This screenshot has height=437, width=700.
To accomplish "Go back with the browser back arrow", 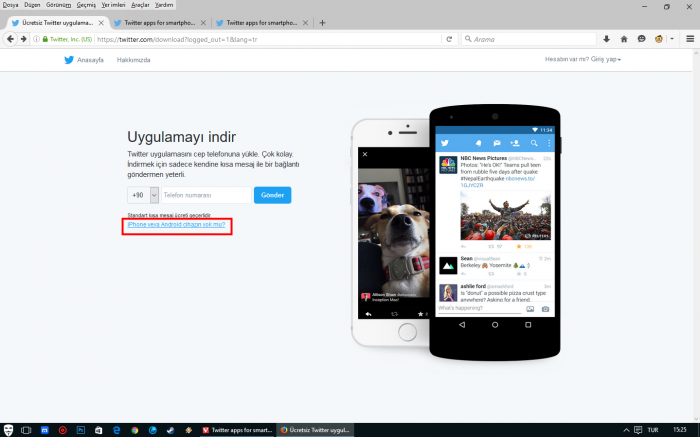I will (10, 39).
